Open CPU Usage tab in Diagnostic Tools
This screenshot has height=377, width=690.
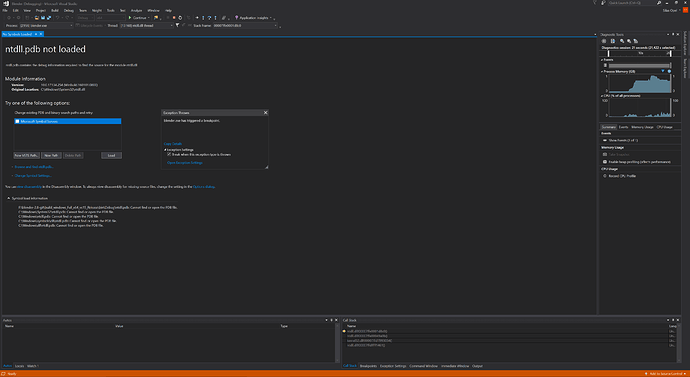pyautogui.click(x=664, y=127)
